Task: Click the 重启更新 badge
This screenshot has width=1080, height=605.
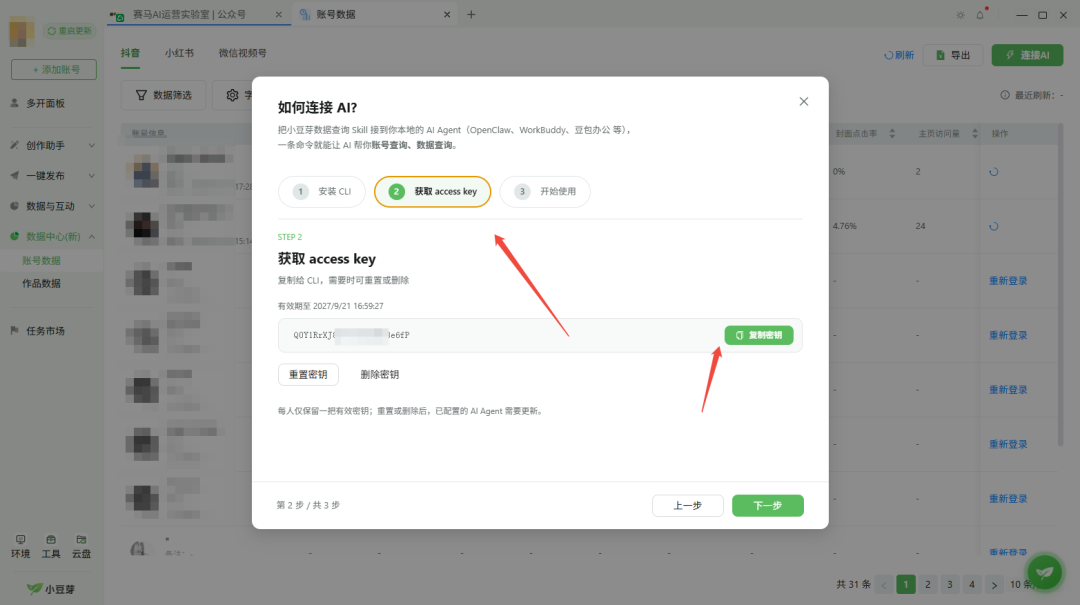Action: [x=70, y=31]
